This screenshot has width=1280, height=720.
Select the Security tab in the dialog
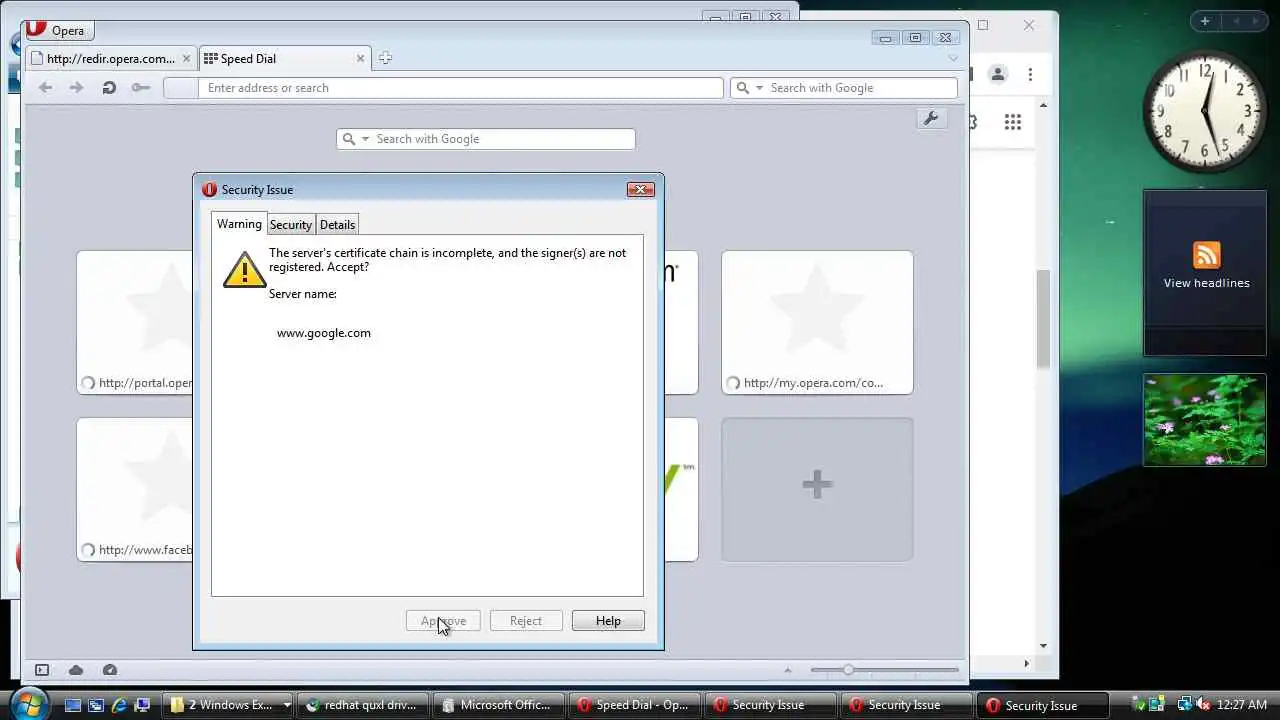291,225
